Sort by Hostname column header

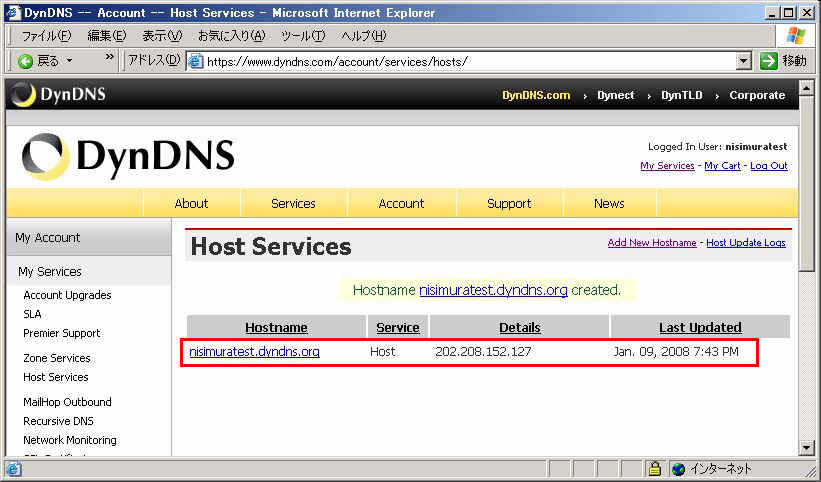276,328
